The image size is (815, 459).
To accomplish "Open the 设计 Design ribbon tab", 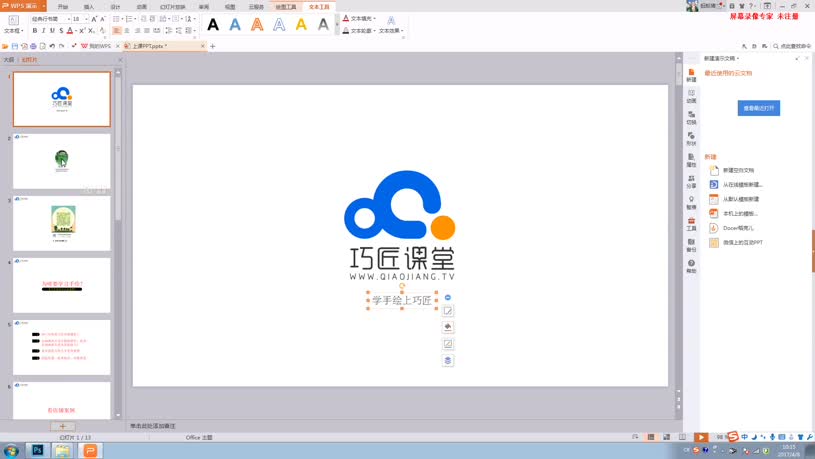I will click(x=115, y=7).
